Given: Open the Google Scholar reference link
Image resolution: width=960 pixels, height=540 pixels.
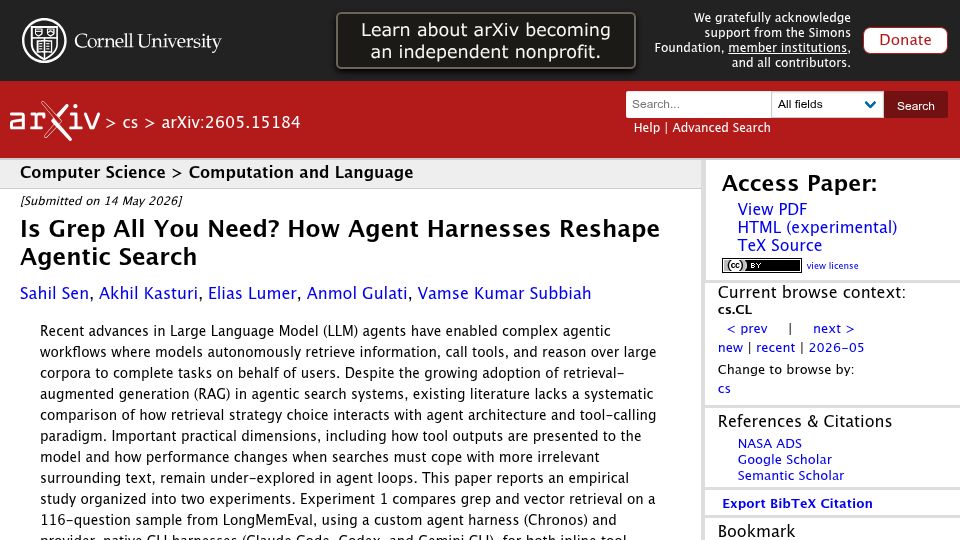Looking at the screenshot, I should coord(784,459).
